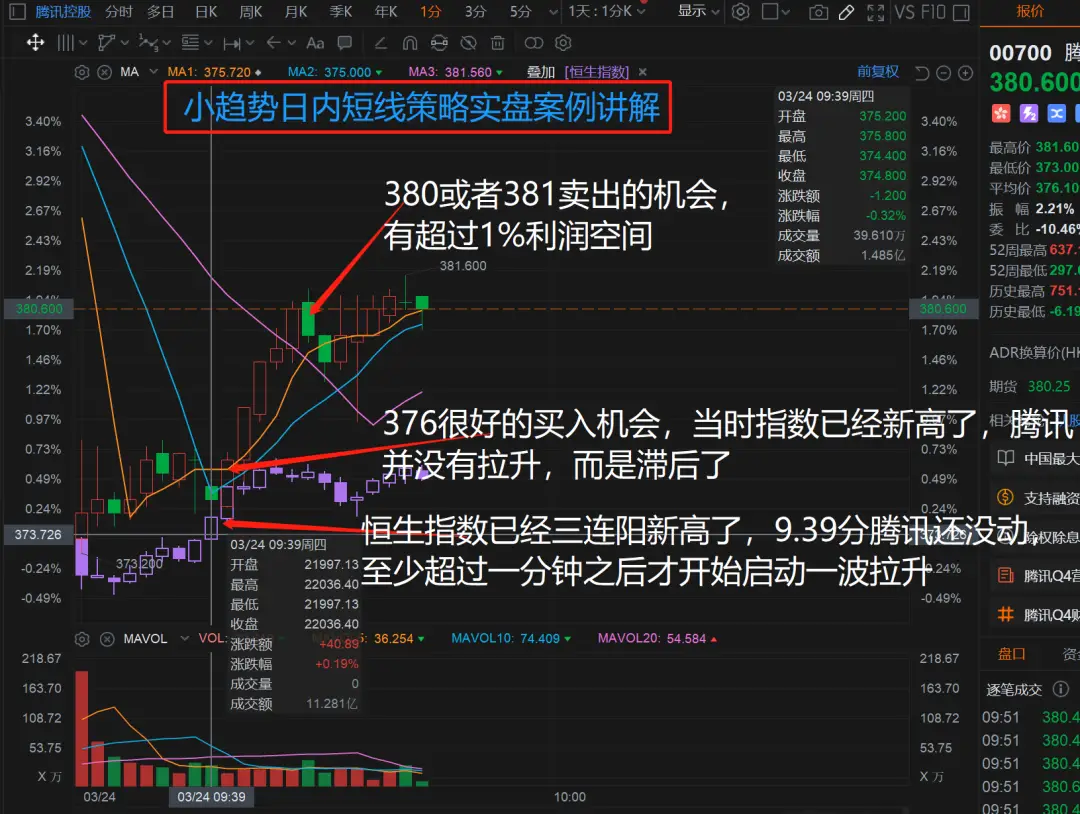Screen dimensions: 1080x814
Task: Undo the chart change with the arrow icon
Action: [922, 72]
